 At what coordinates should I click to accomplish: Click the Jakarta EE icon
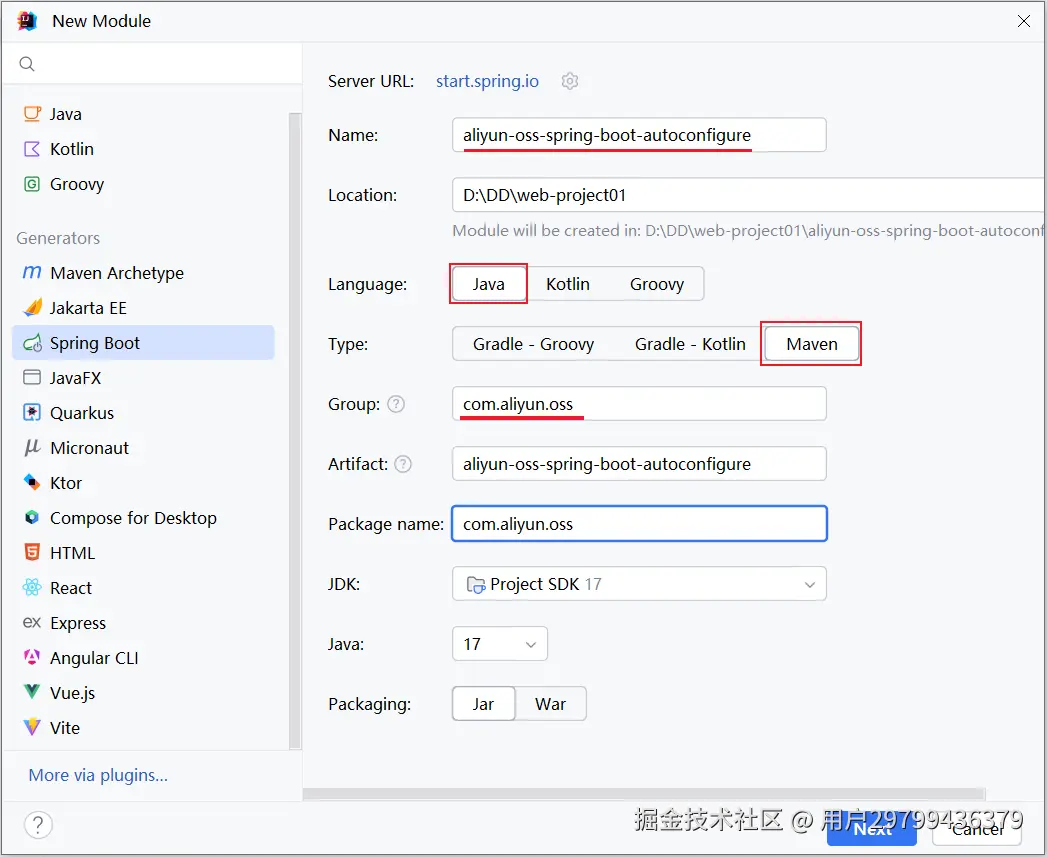click(x=32, y=307)
